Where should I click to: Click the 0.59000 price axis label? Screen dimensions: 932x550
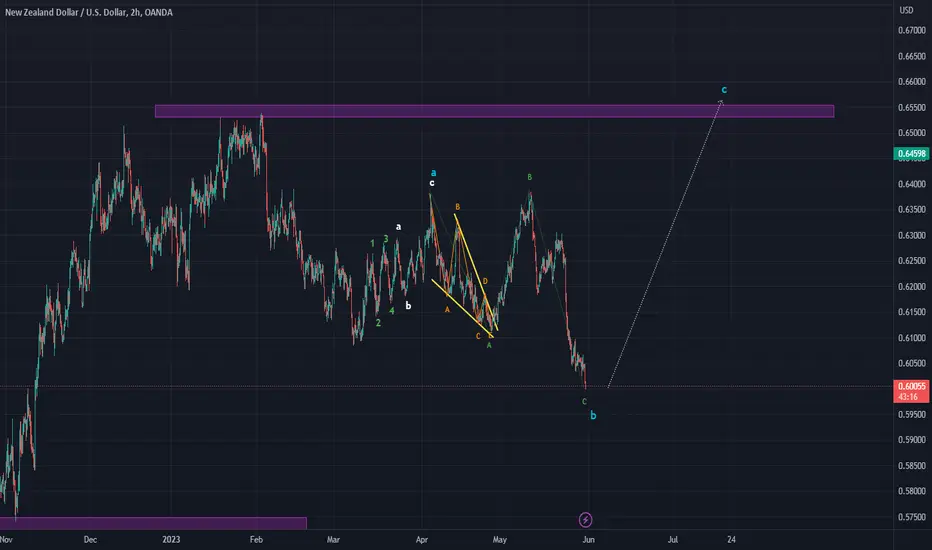coord(912,440)
